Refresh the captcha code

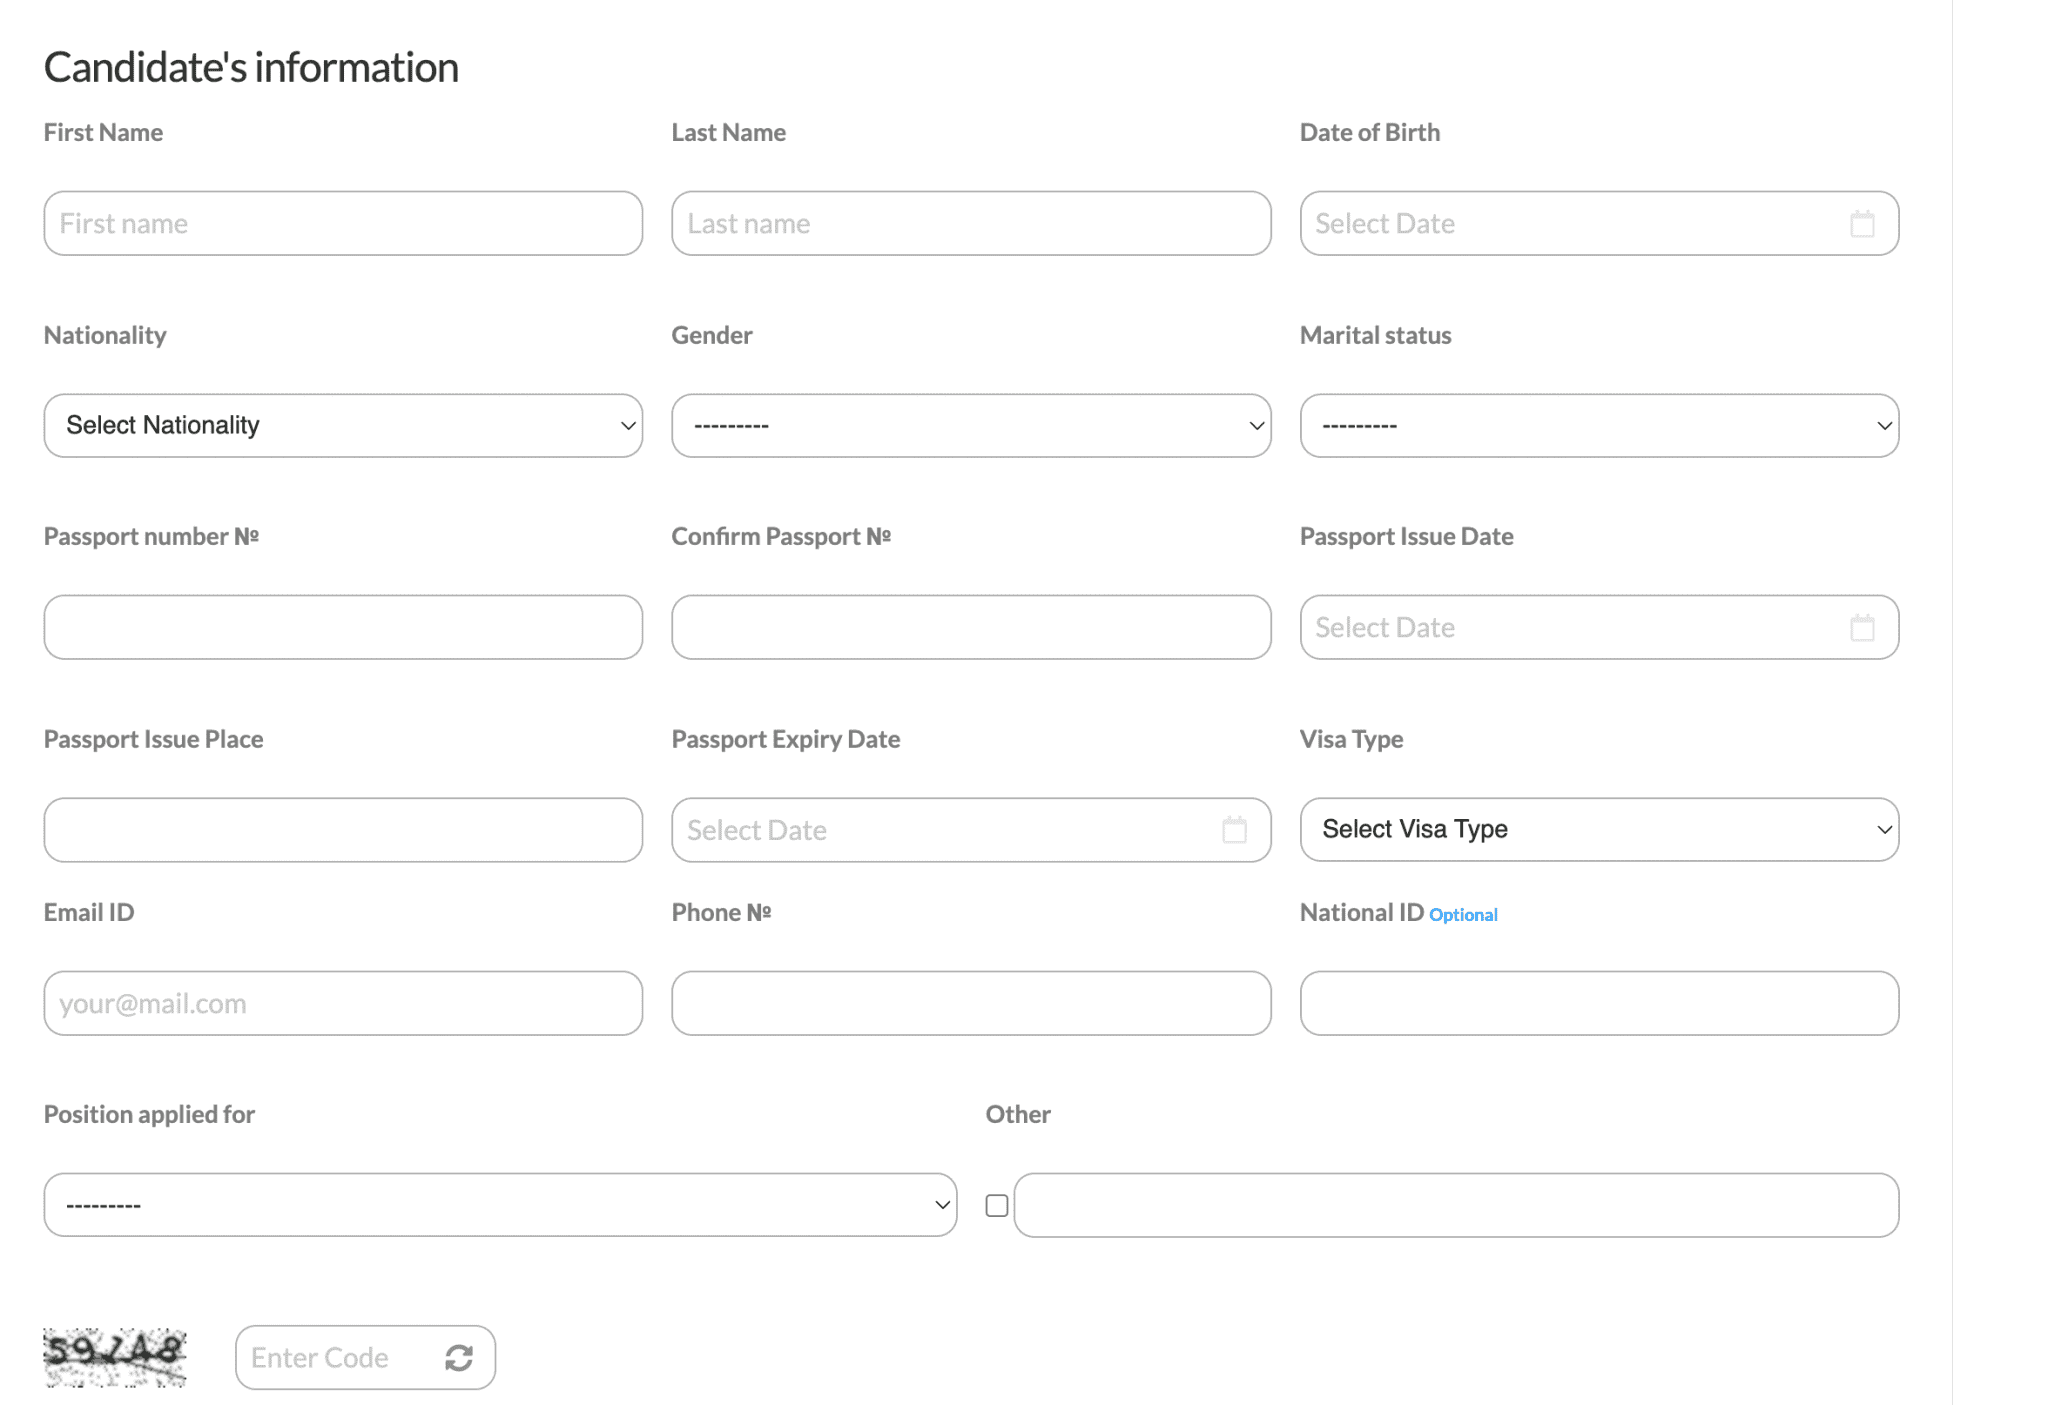click(x=459, y=1357)
